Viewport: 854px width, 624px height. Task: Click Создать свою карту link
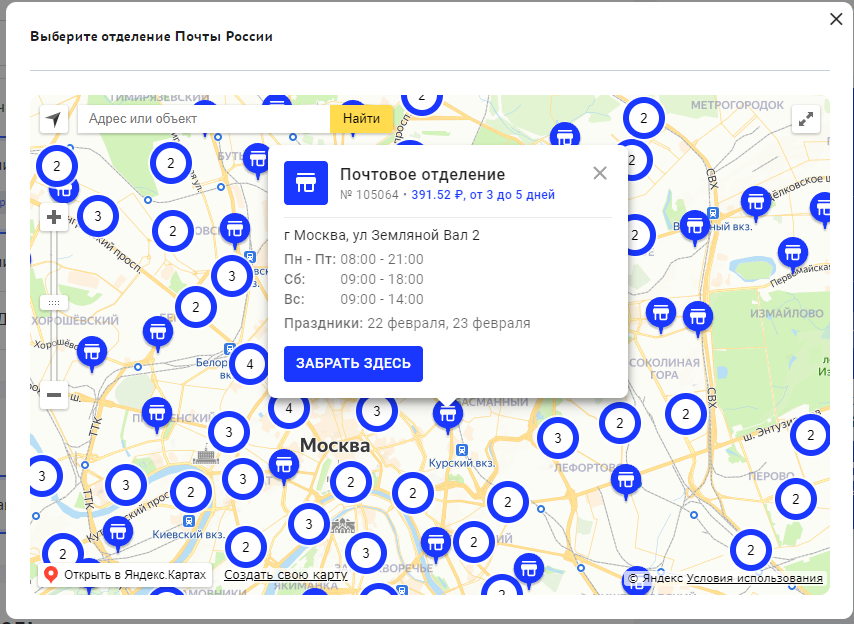(285, 575)
